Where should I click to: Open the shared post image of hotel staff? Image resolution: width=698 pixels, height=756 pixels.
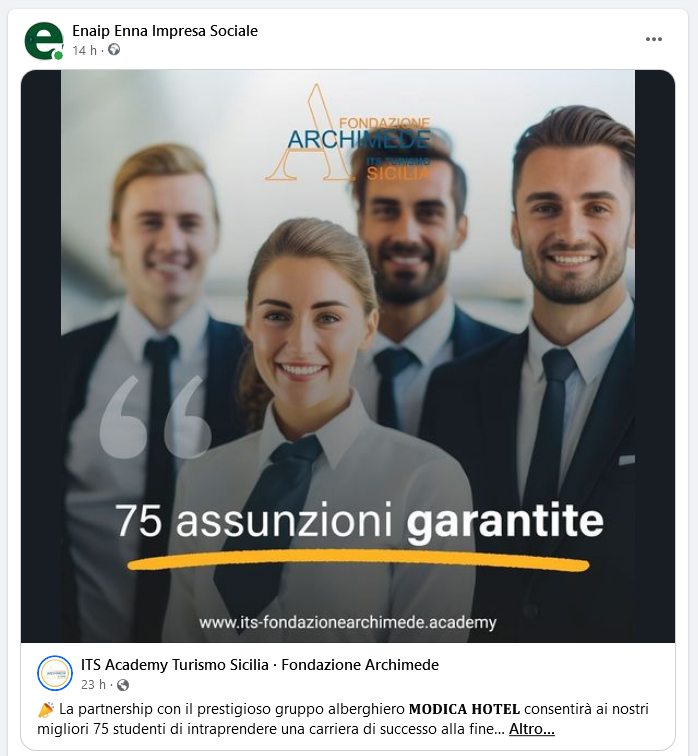pyautogui.click(x=348, y=356)
